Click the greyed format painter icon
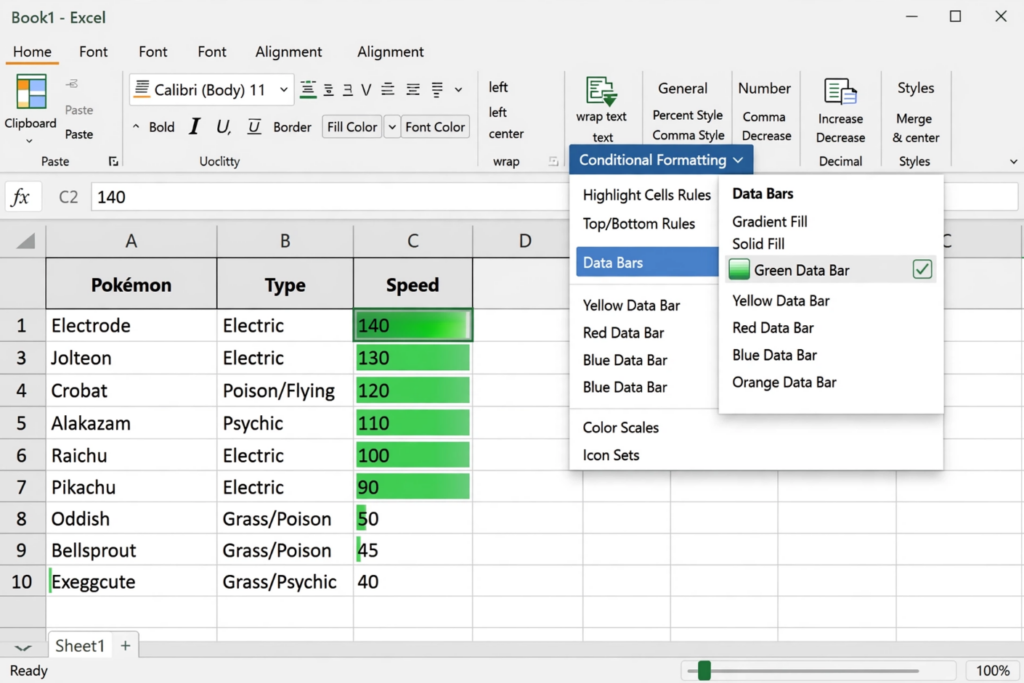 tap(72, 84)
